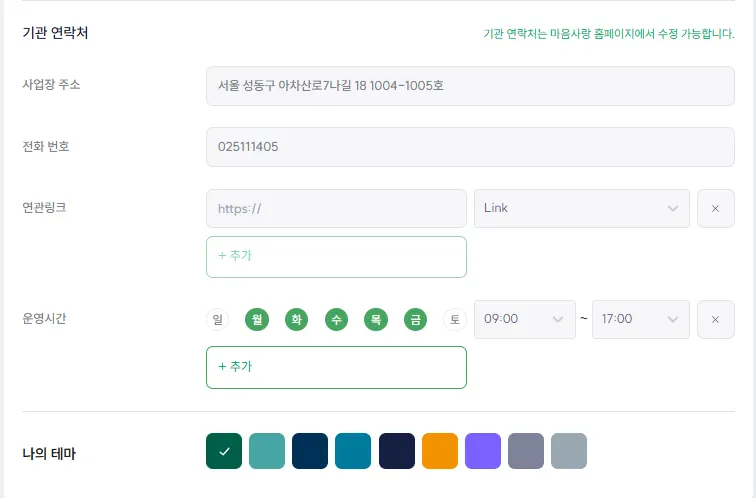This screenshot has height=498, width=756.
Task: Click the add related link button
Action: (336, 257)
